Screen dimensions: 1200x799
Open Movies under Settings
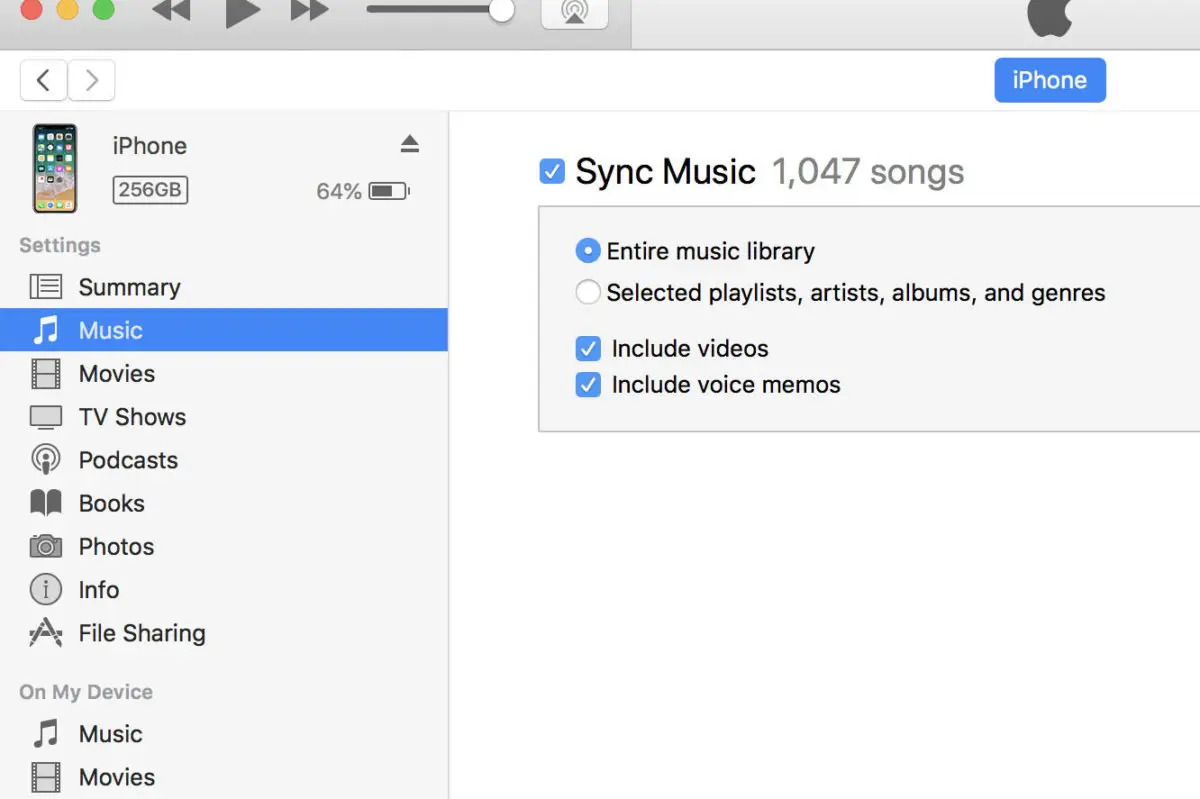pos(224,373)
